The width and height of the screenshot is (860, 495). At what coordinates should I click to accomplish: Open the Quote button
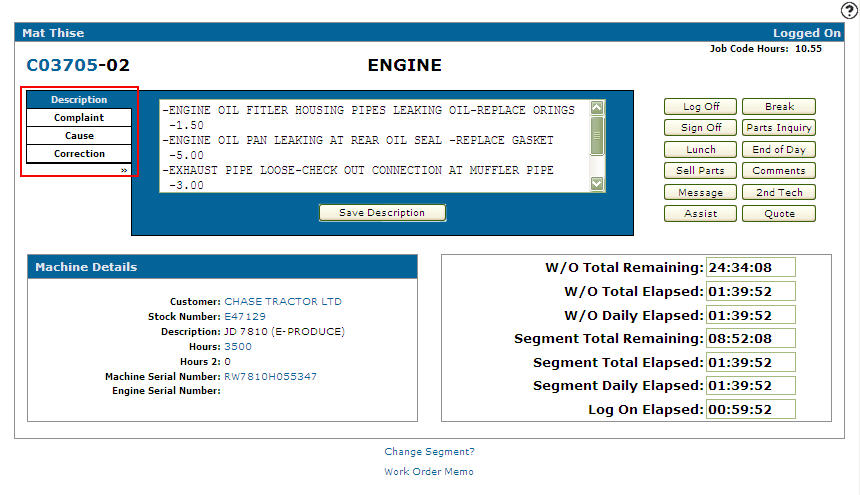(779, 214)
